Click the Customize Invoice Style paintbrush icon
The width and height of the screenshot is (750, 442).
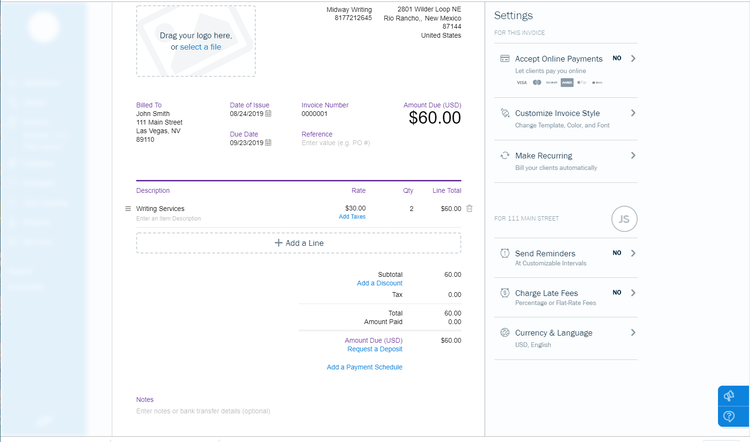(x=505, y=114)
